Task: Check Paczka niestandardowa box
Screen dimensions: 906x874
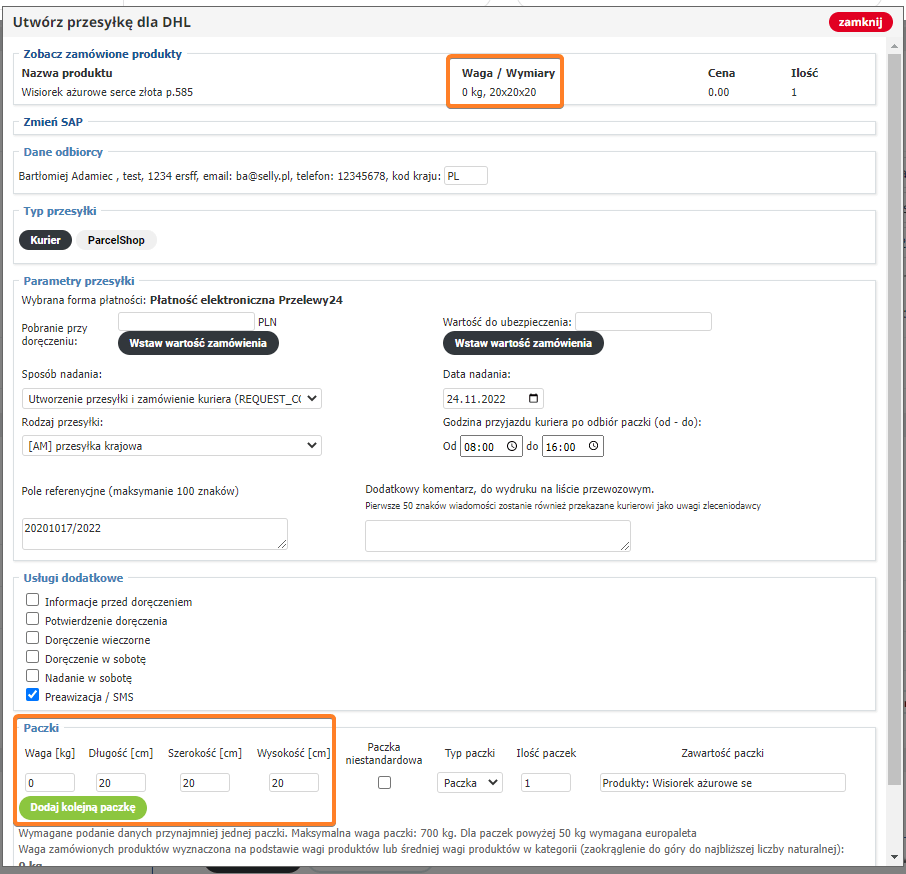Action: point(384,783)
